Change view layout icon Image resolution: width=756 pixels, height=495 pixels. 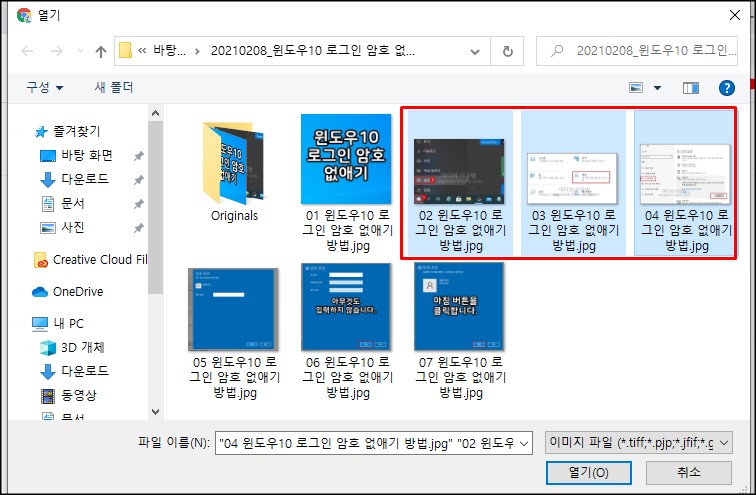coord(636,88)
